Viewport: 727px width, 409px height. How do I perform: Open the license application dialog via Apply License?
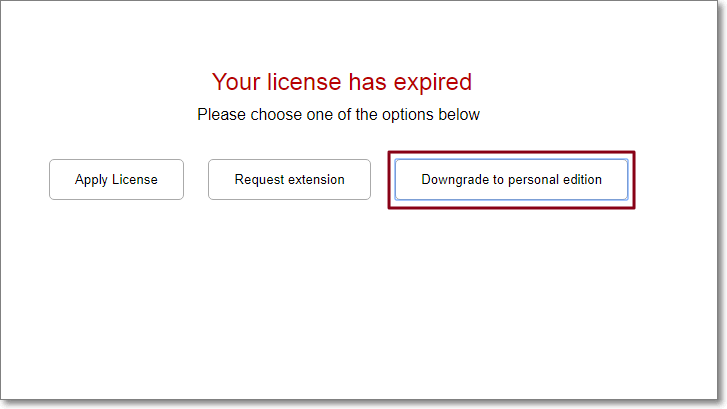(x=116, y=180)
